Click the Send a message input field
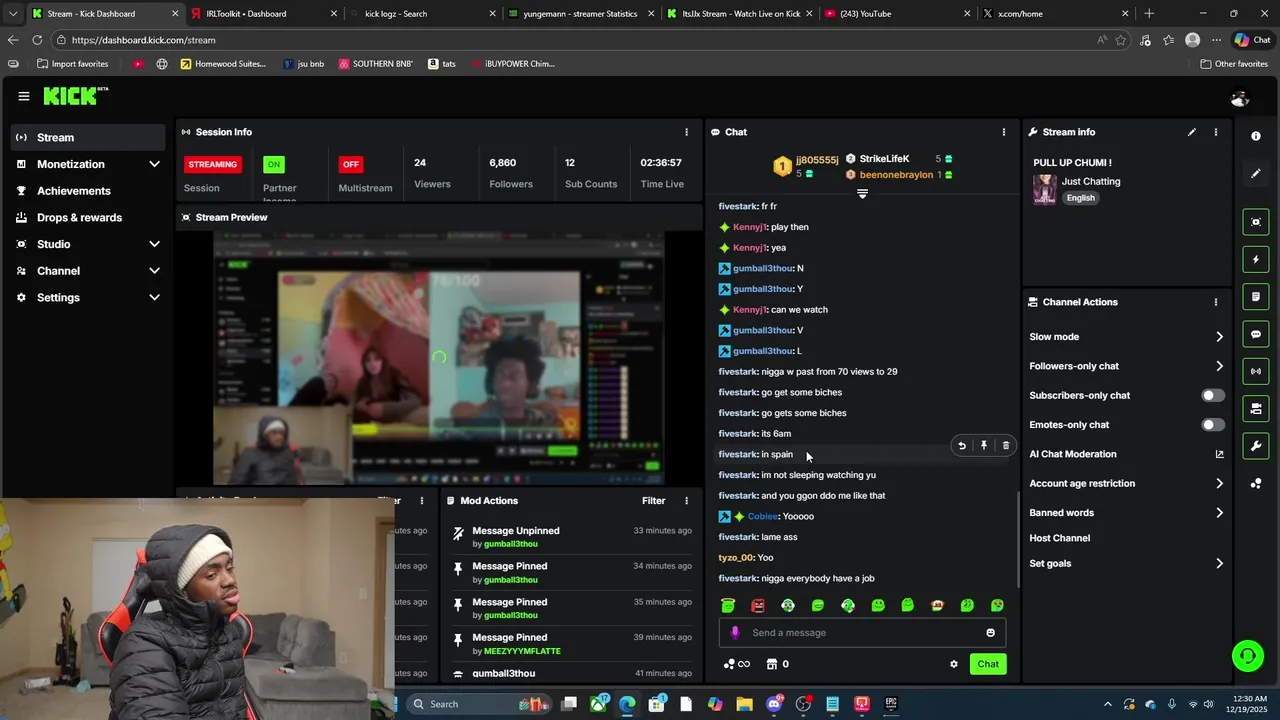 [x=862, y=633]
